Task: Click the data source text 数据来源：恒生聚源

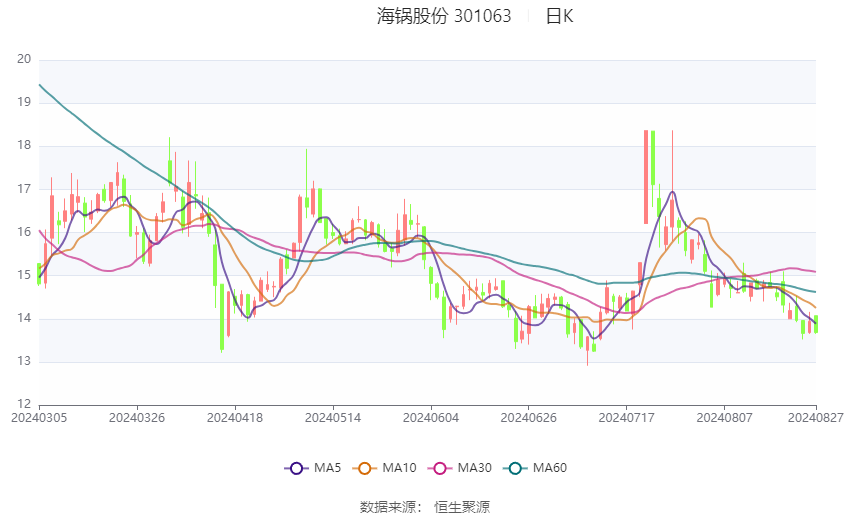Action: [425, 507]
